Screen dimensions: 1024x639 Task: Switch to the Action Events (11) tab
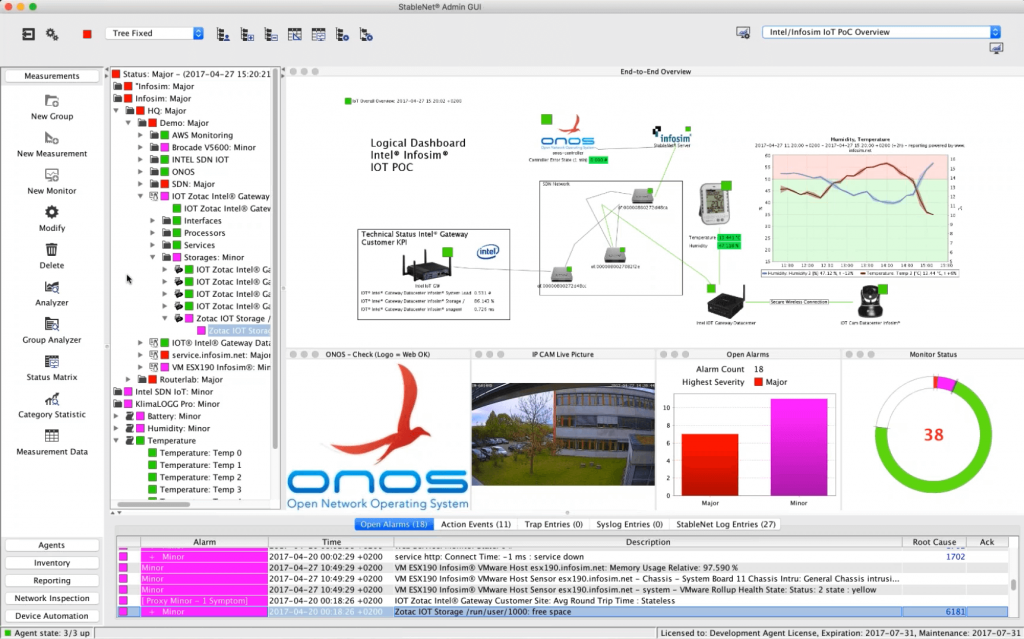(x=476, y=524)
